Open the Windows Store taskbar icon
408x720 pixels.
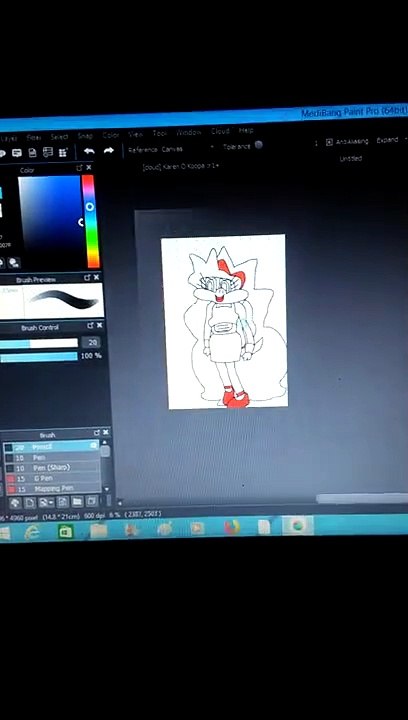coord(65,531)
